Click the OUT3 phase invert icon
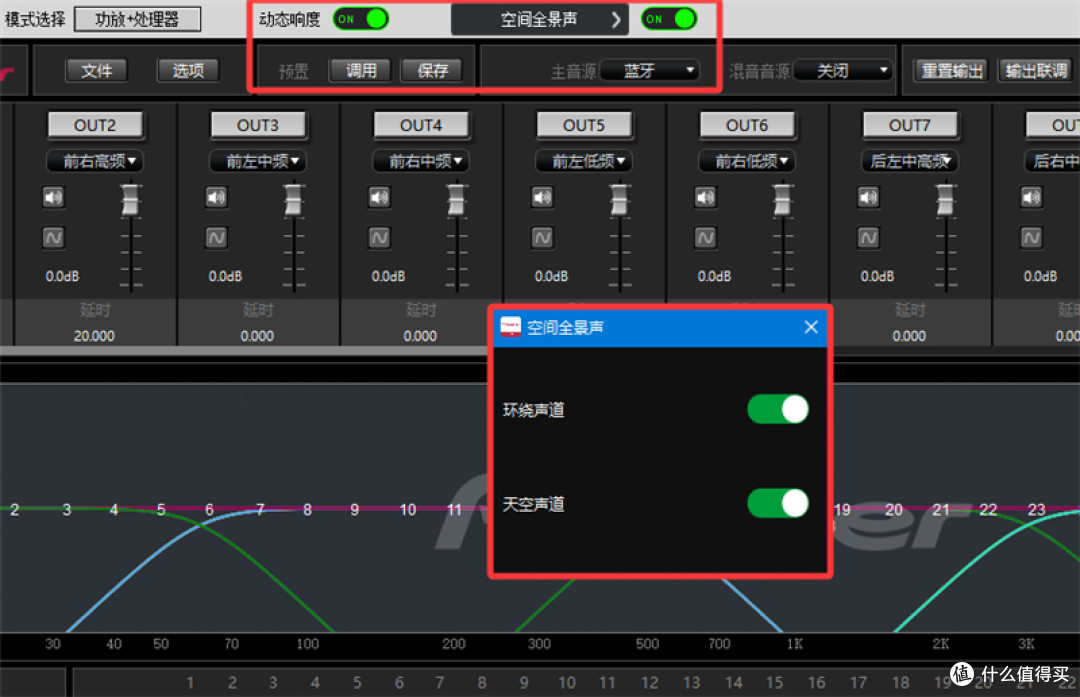 (216, 238)
